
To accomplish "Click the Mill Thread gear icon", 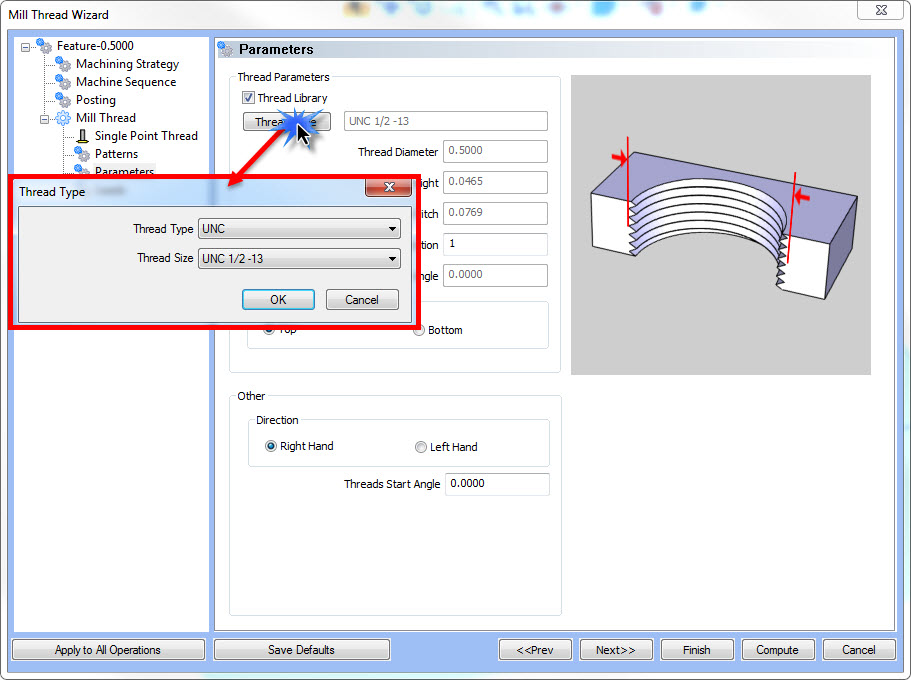I will [63, 118].
